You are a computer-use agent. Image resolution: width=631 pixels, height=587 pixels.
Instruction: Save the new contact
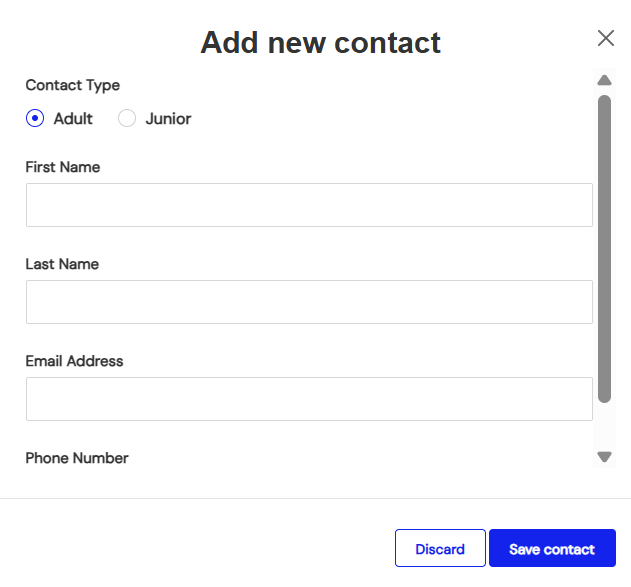tap(552, 549)
